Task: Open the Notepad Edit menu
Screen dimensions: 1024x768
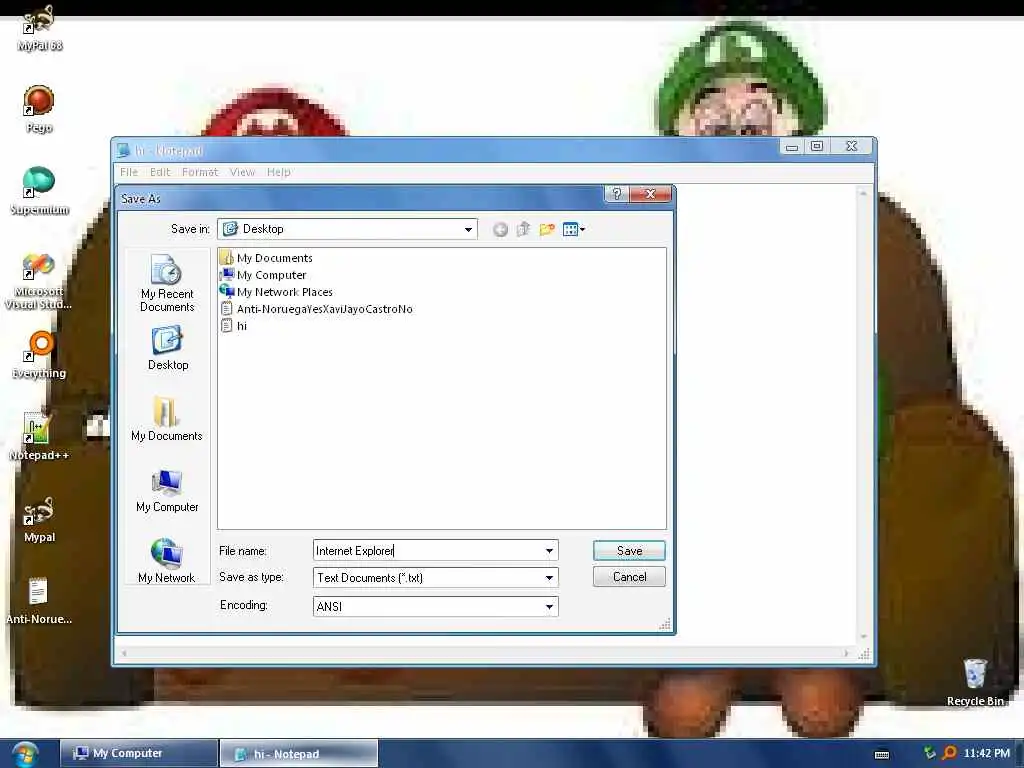Action: 160,172
